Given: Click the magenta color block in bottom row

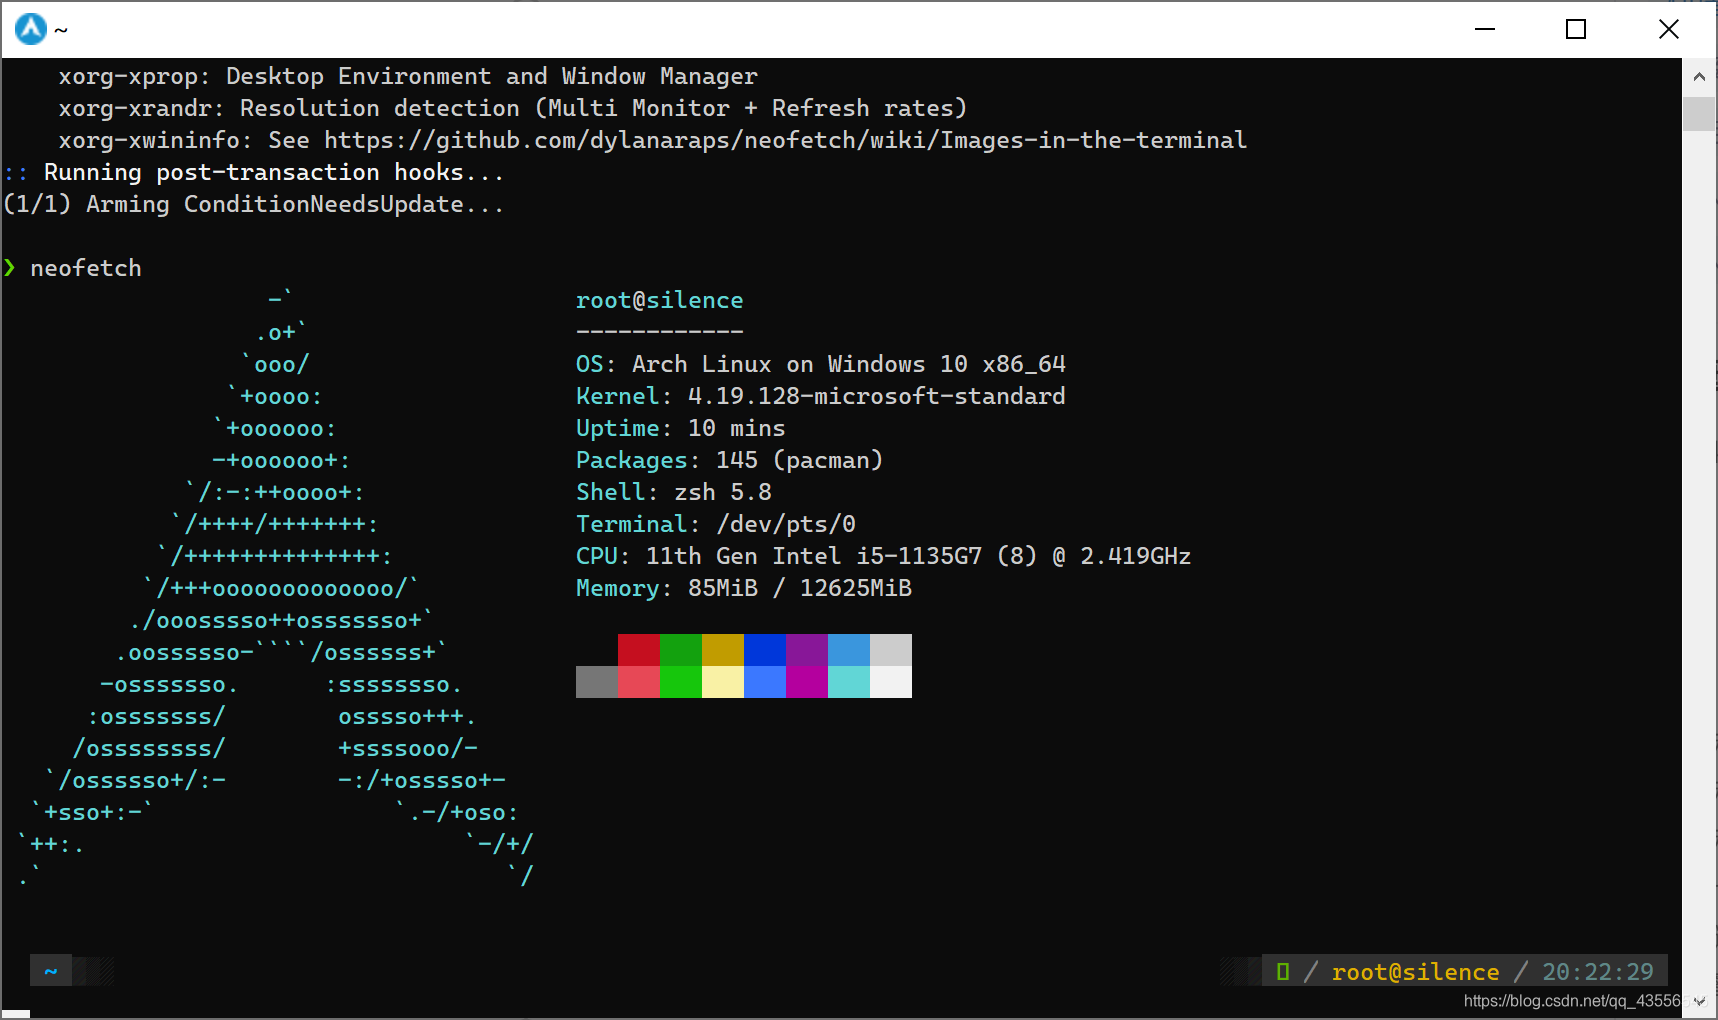Looking at the screenshot, I should click(x=807, y=682).
